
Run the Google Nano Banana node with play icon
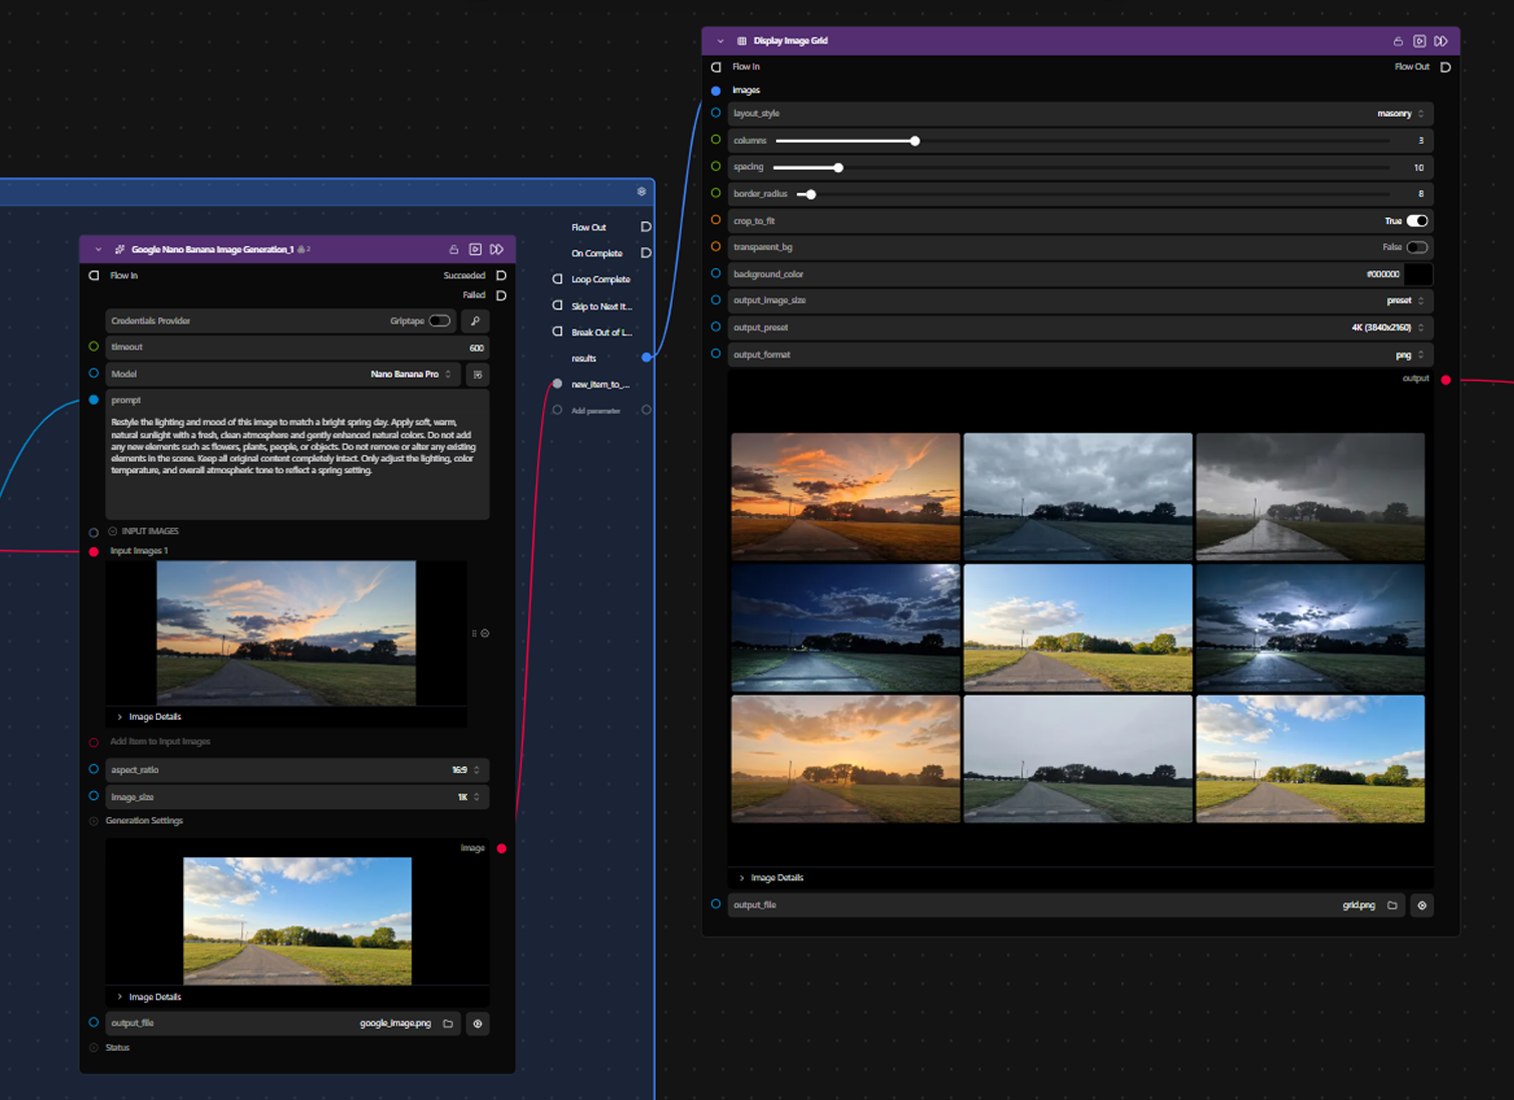[x=475, y=249]
